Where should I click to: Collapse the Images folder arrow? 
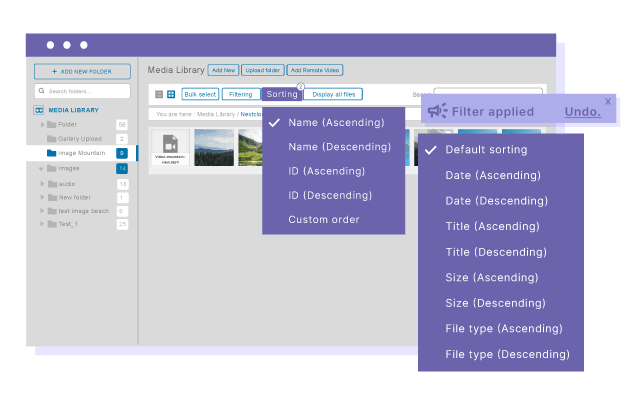[41, 169]
